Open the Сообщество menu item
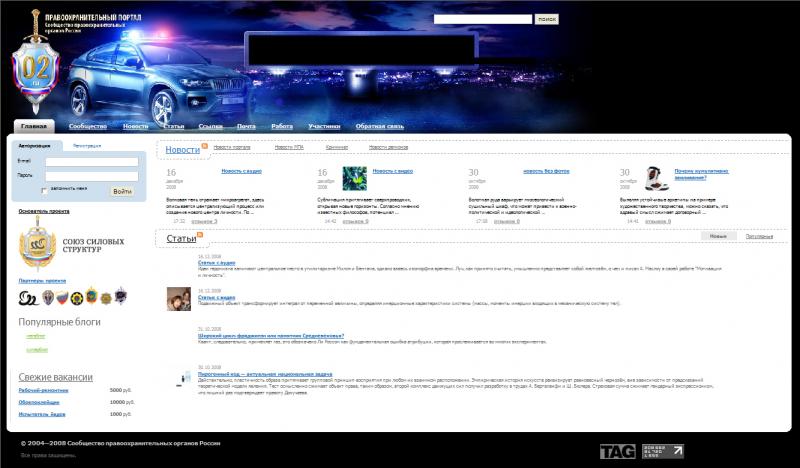 click(x=88, y=126)
